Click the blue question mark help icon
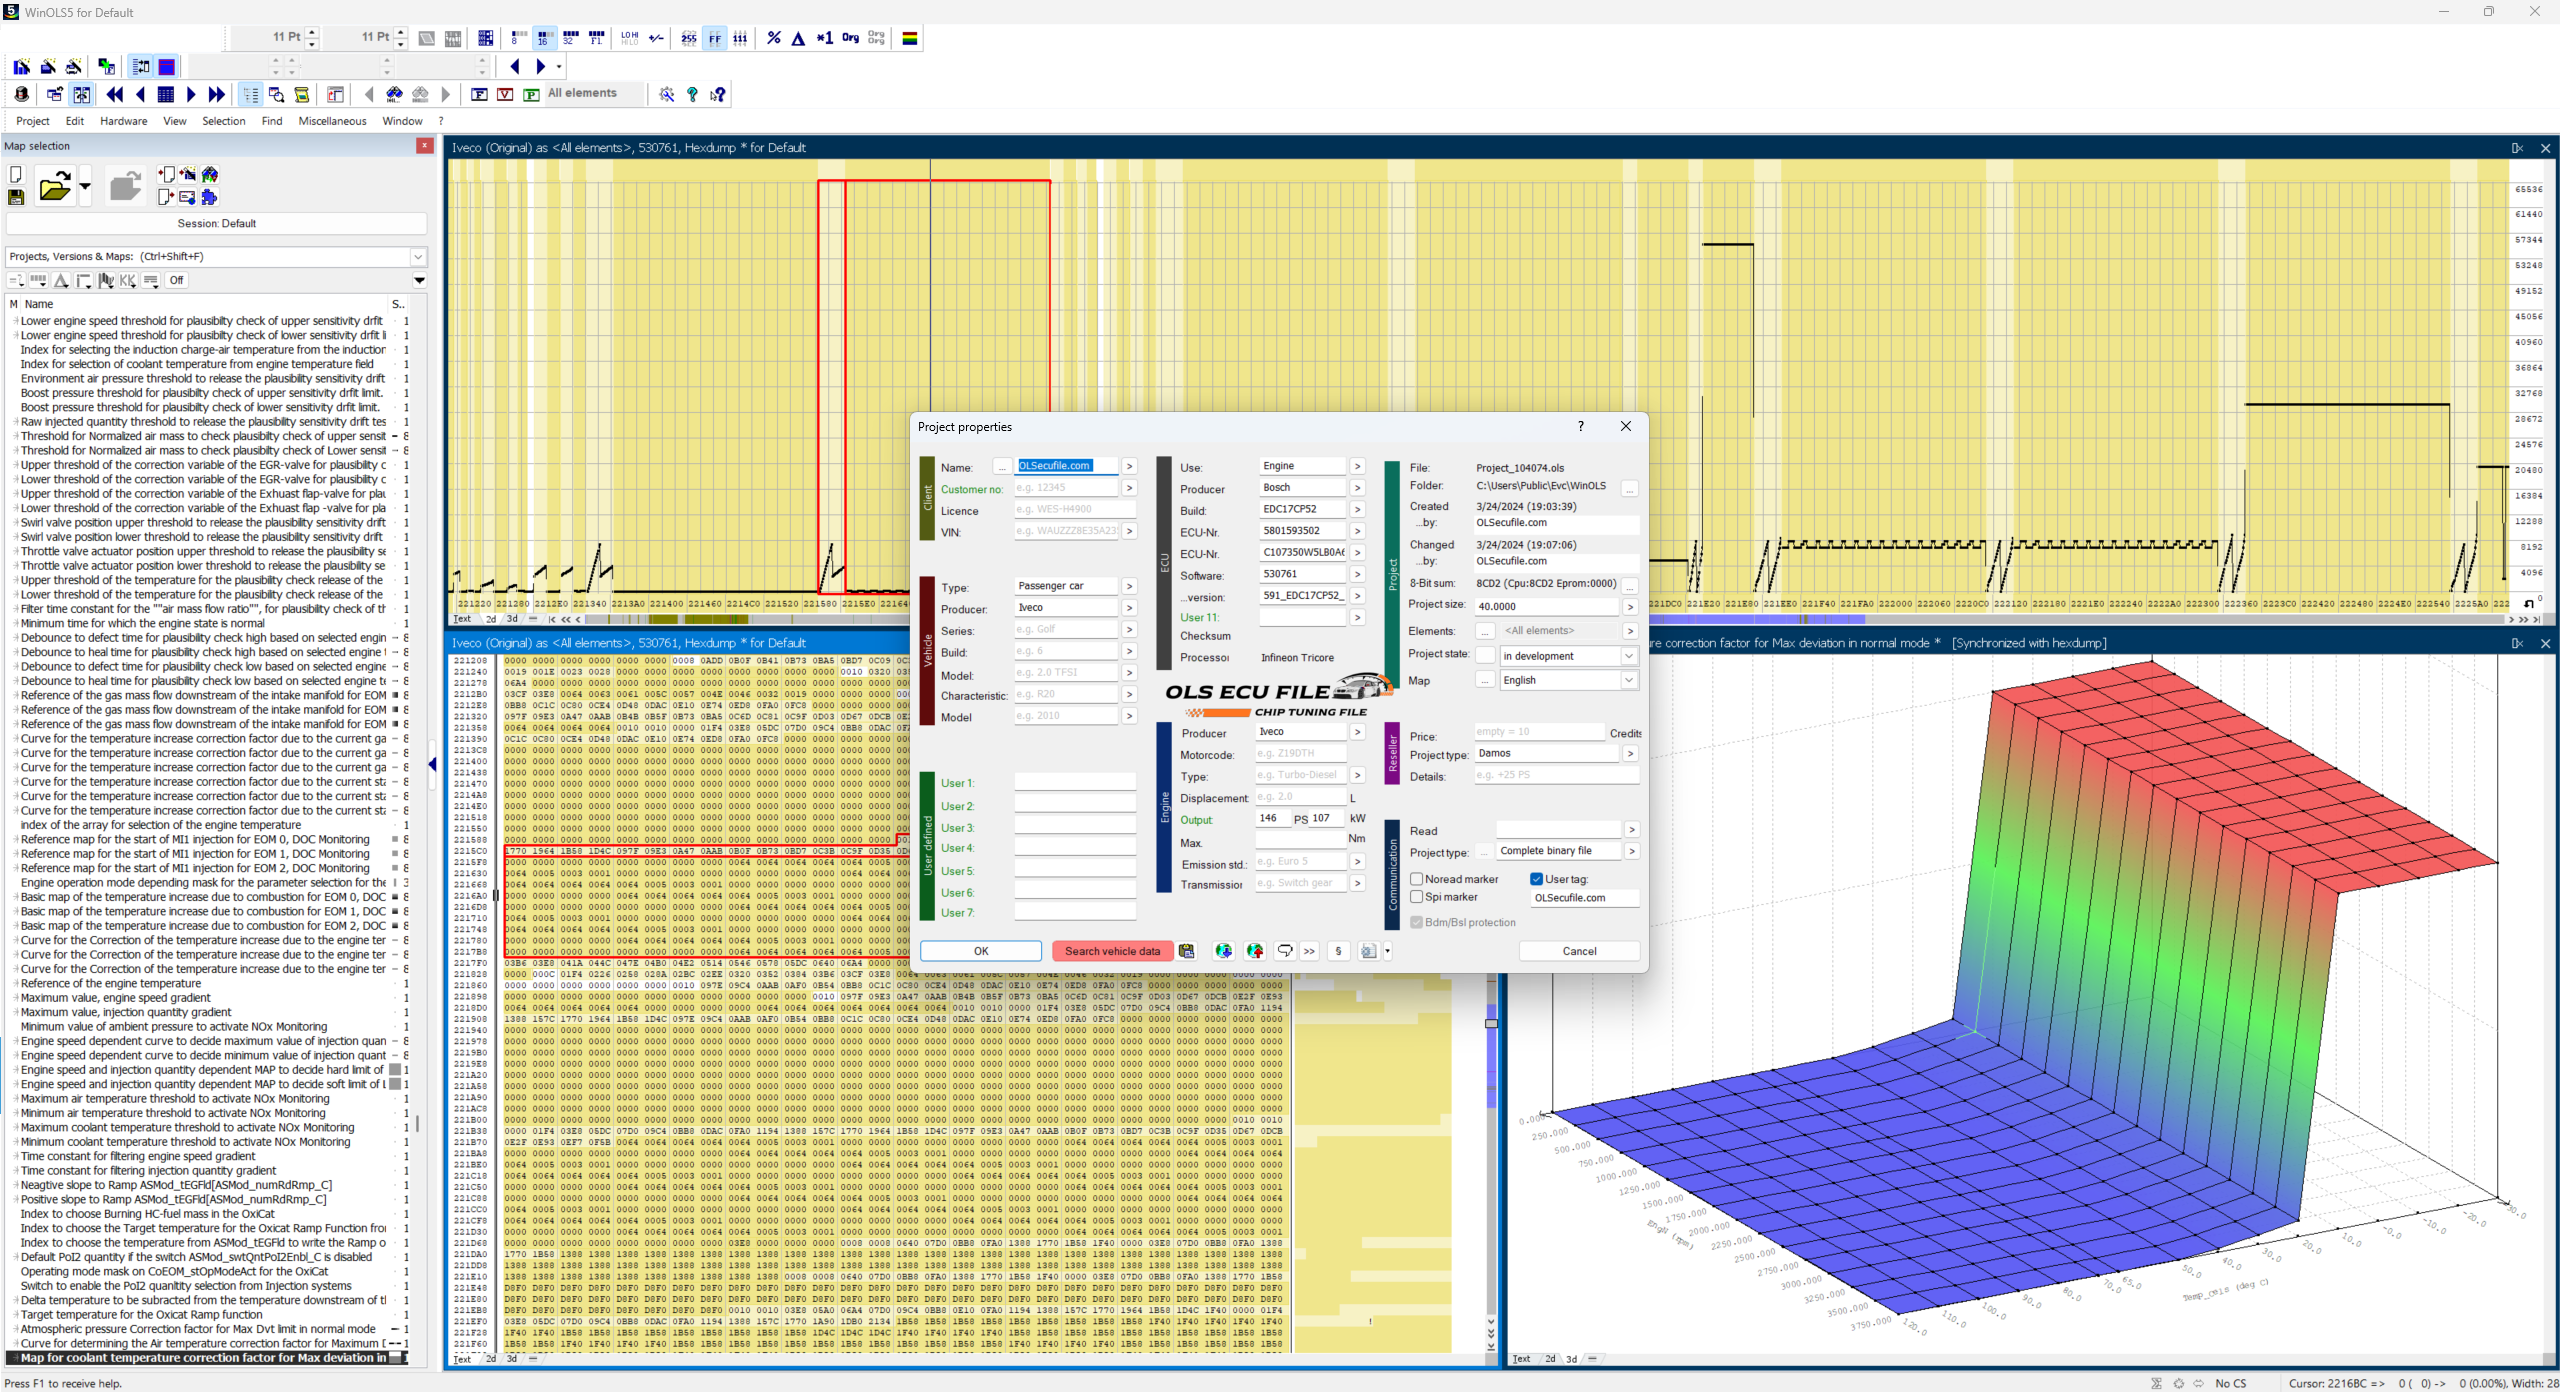 click(x=692, y=94)
